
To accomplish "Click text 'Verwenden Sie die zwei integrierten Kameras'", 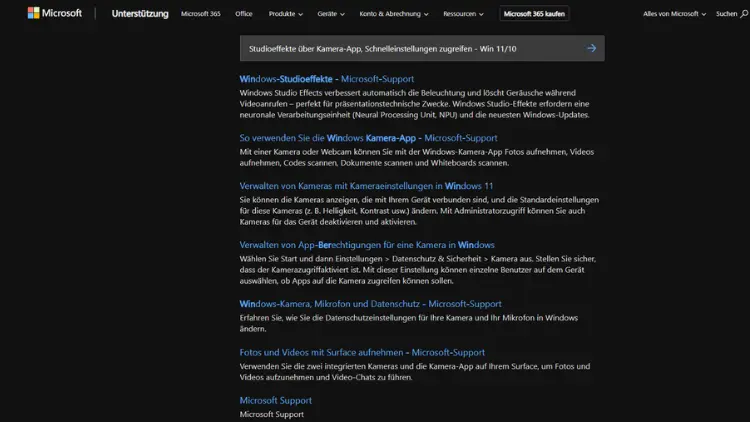I will pos(320,366).
